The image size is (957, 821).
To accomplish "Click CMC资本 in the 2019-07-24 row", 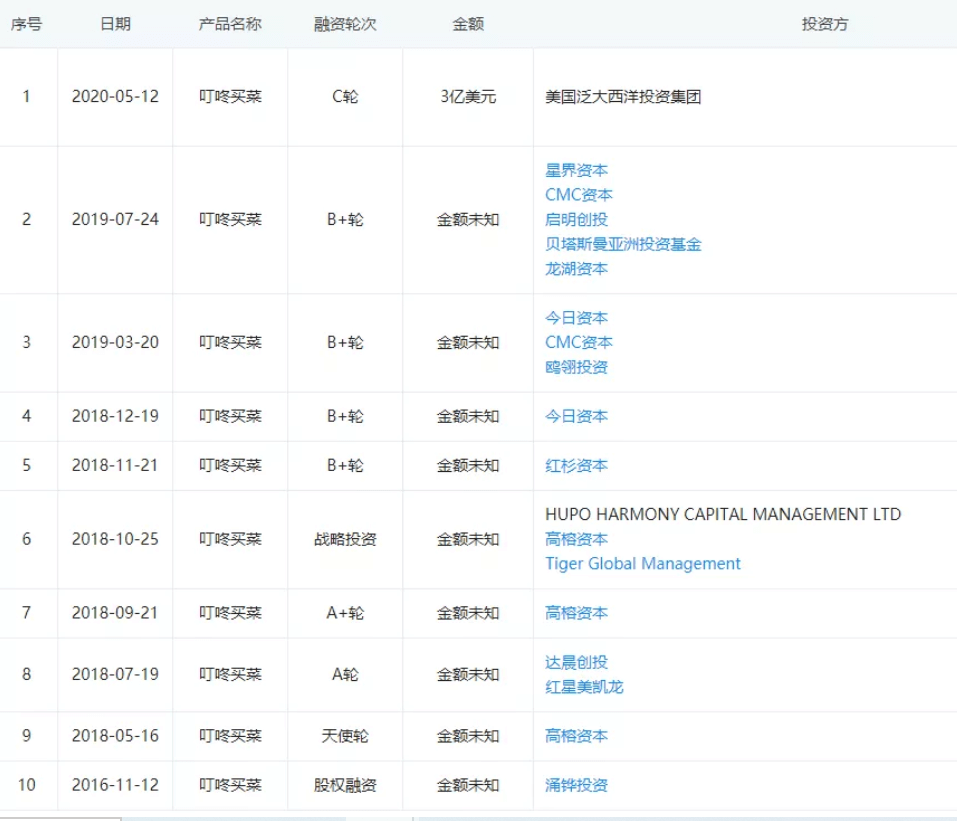I will tap(579, 195).
